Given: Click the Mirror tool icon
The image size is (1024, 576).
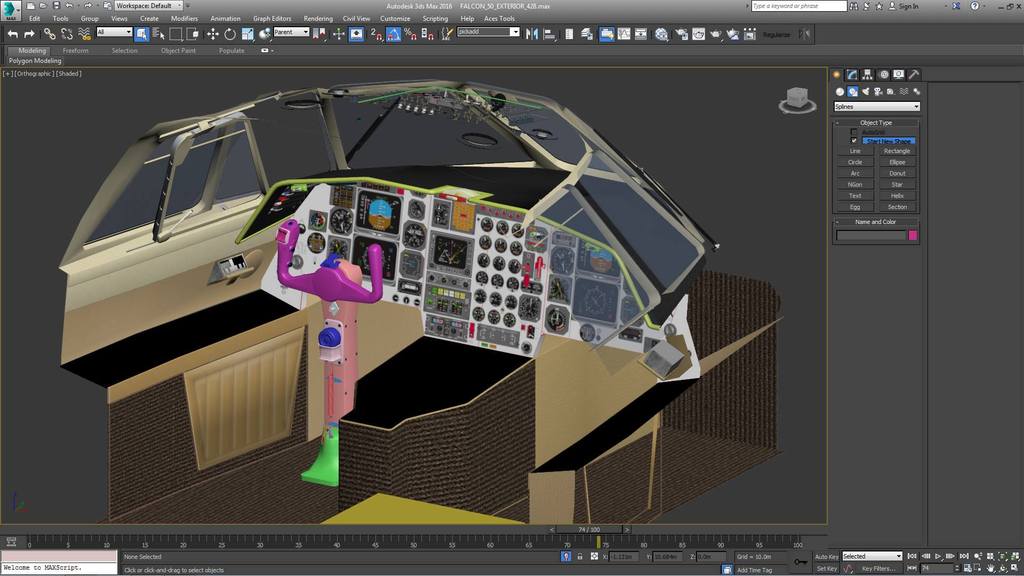Looking at the screenshot, I should tap(531, 34).
